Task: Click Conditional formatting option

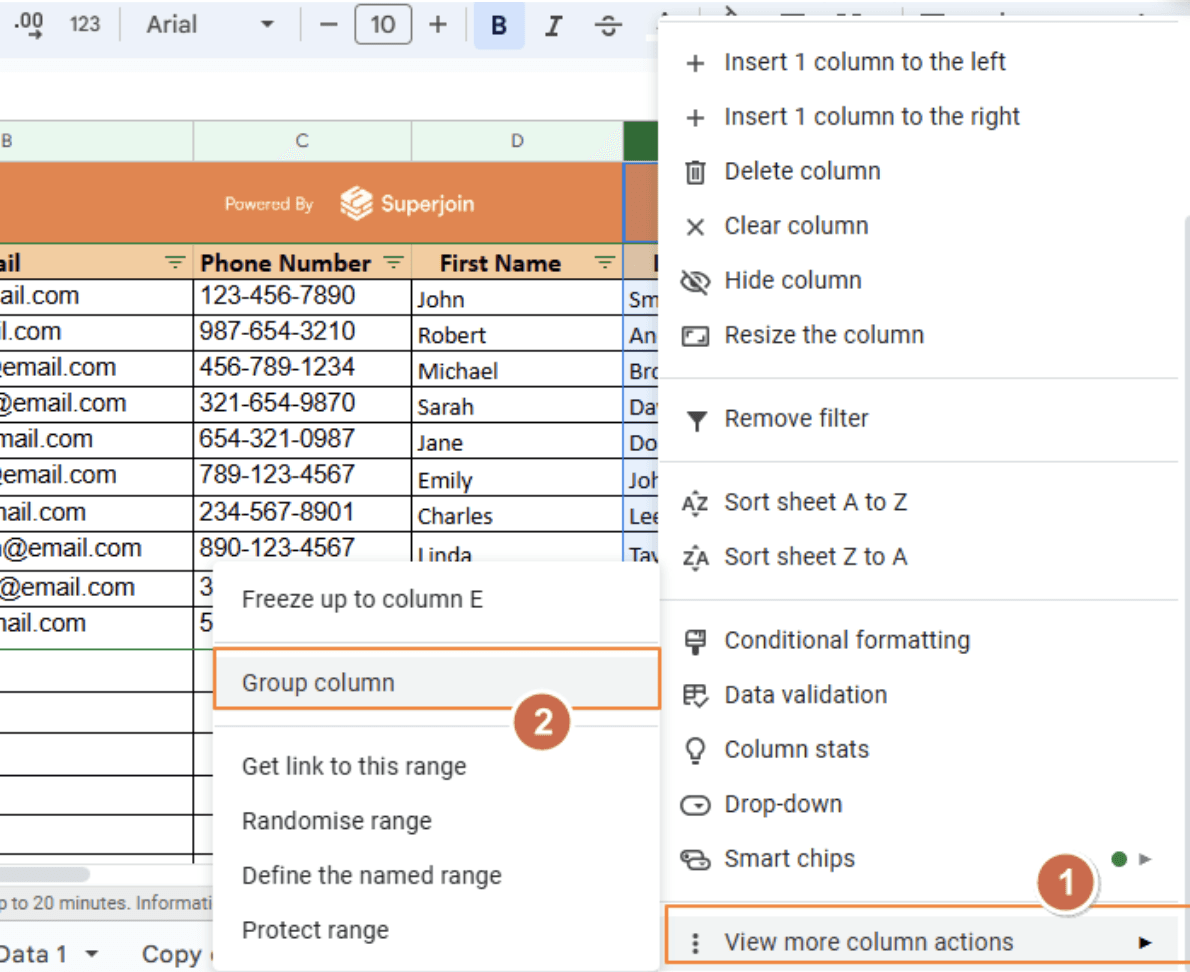Action: (846, 640)
